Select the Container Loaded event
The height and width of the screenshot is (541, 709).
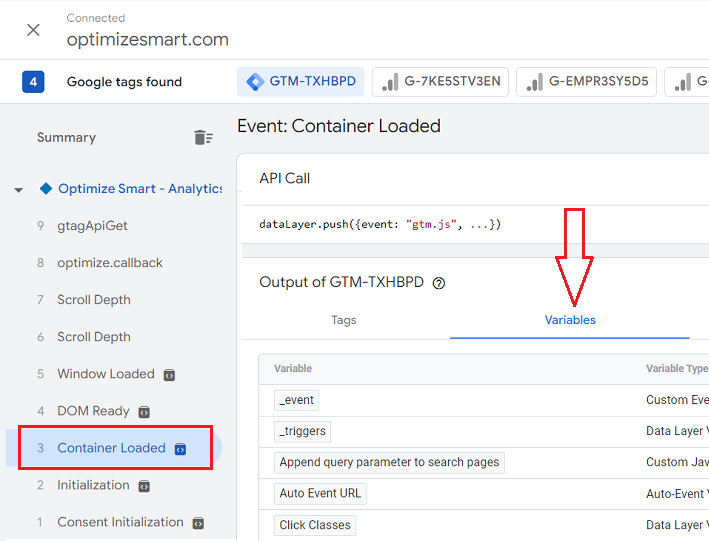[111, 448]
